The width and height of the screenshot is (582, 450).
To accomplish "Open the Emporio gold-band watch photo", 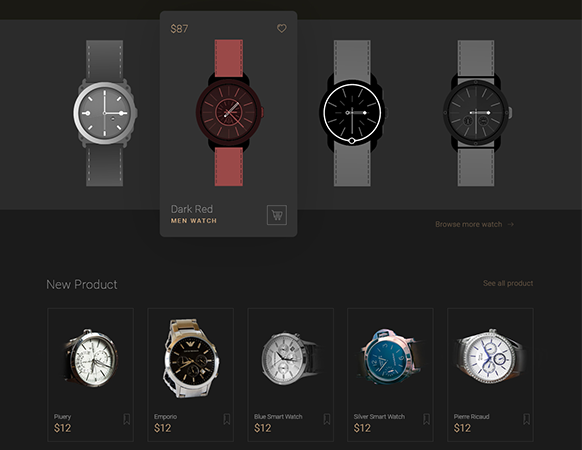I will 191,358.
